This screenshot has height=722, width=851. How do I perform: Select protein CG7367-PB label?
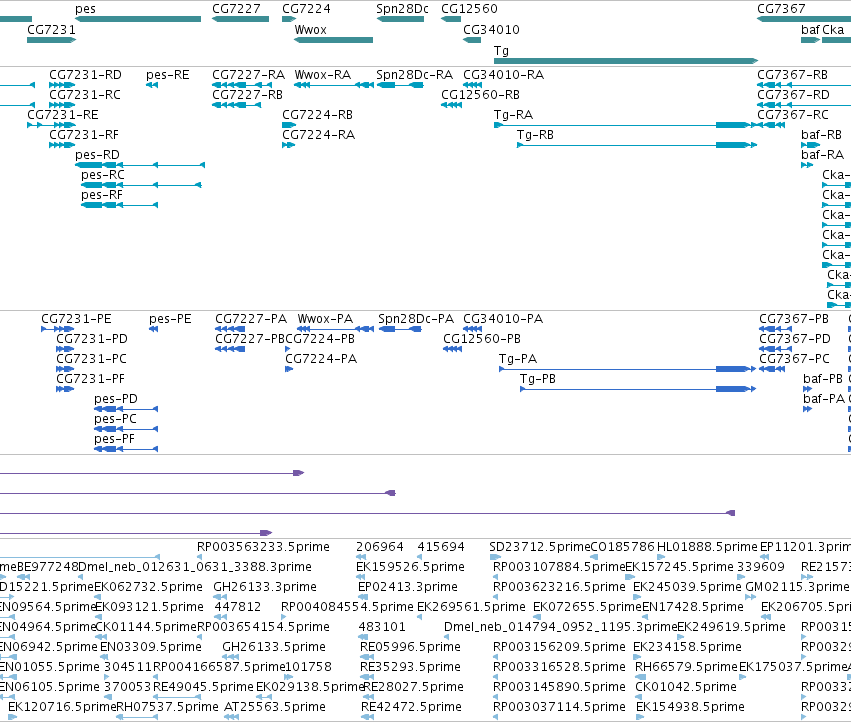tap(794, 319)
